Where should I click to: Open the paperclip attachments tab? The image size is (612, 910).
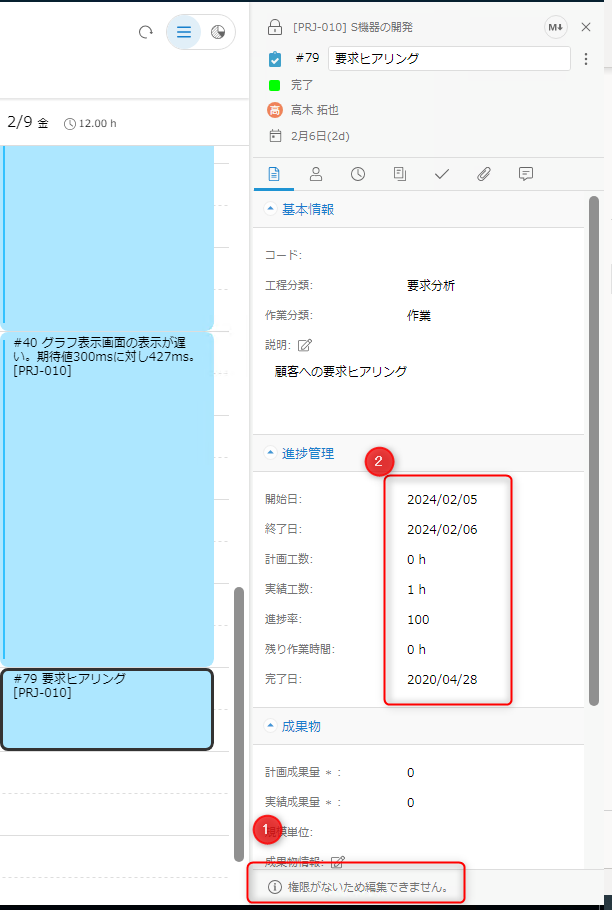pos(484,174)
